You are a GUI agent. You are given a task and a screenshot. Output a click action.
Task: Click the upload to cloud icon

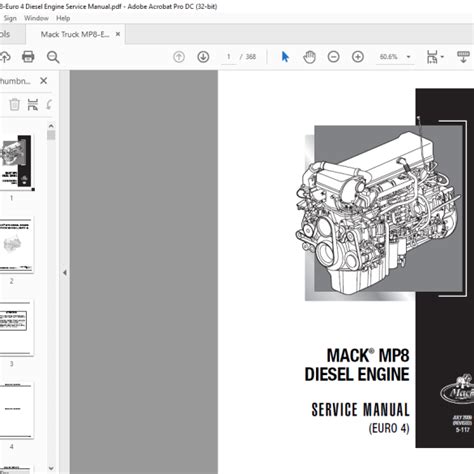[x=5, y=57]
